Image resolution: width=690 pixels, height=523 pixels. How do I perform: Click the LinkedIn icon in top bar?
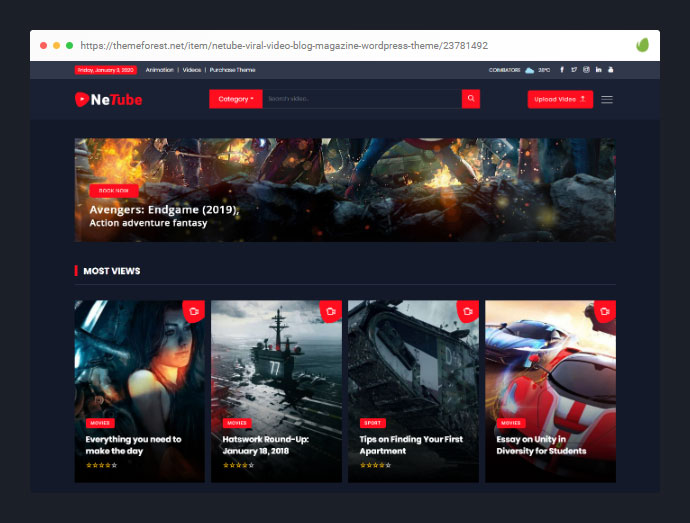coord(598,70)
